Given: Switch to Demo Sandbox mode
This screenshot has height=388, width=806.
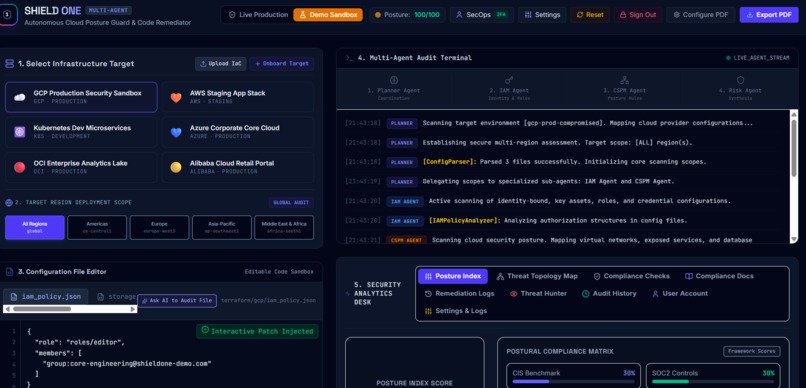Looking at the screenshot, I should click(328, 15).
